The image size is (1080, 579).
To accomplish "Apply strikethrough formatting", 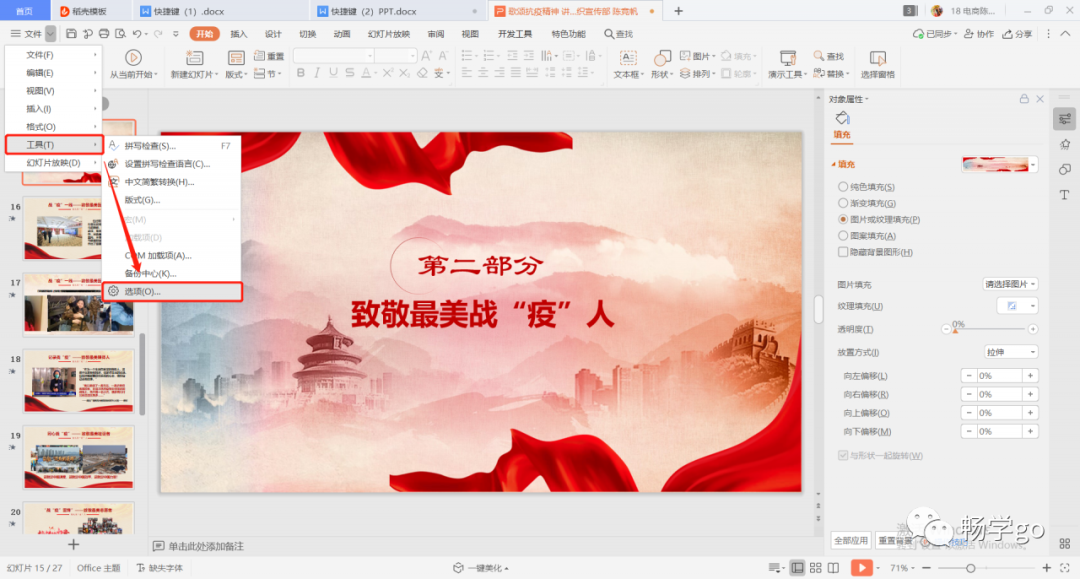I will click(x=350, y=73).
